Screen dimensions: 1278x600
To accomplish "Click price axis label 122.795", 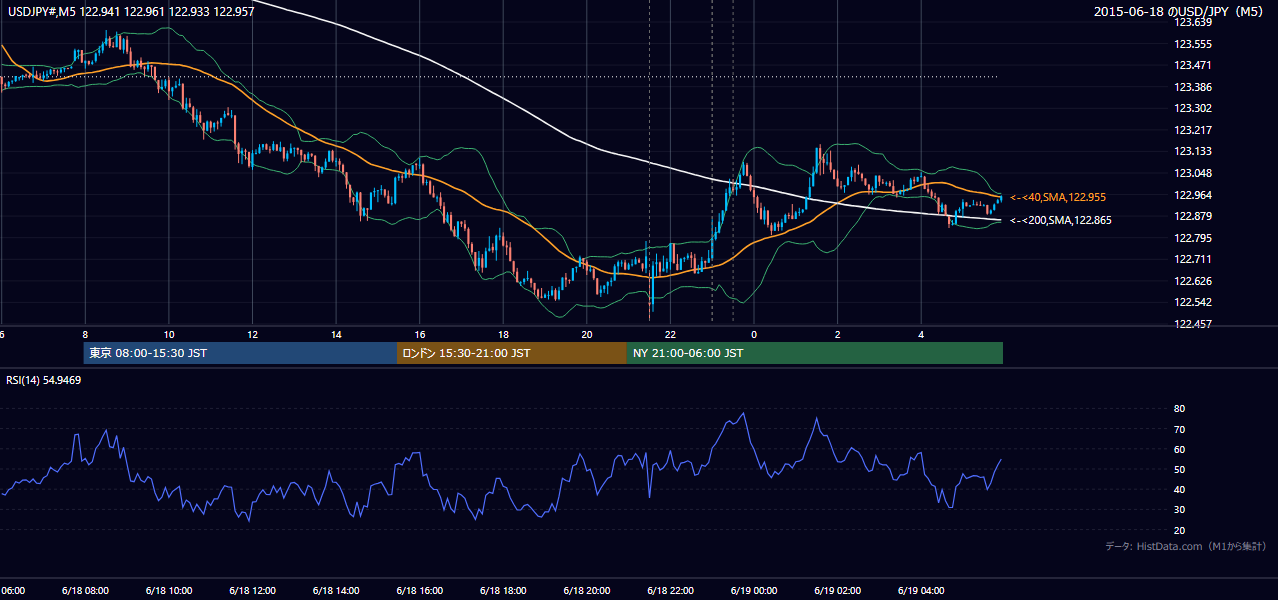I will [x=1195, y=238].
